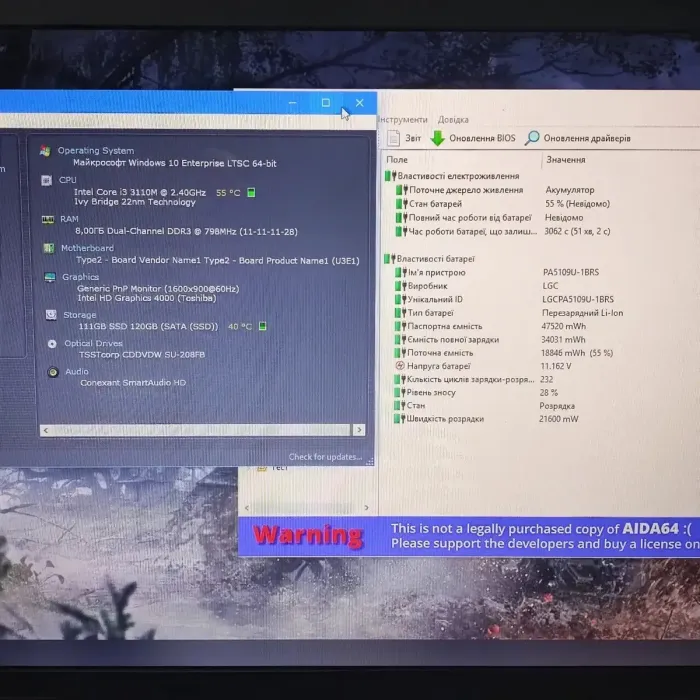Click the CPU chip icon in Speccy

47,181
